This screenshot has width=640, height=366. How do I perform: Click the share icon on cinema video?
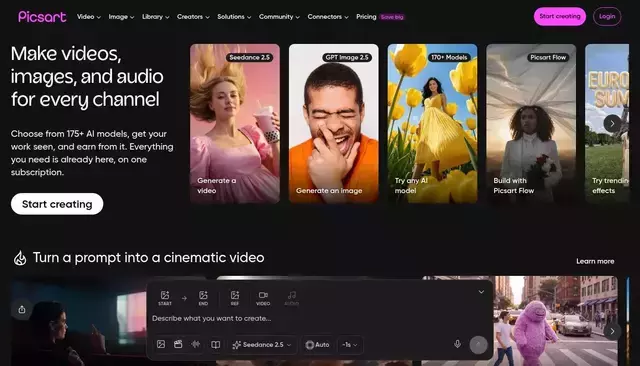[x=22, y=310]
